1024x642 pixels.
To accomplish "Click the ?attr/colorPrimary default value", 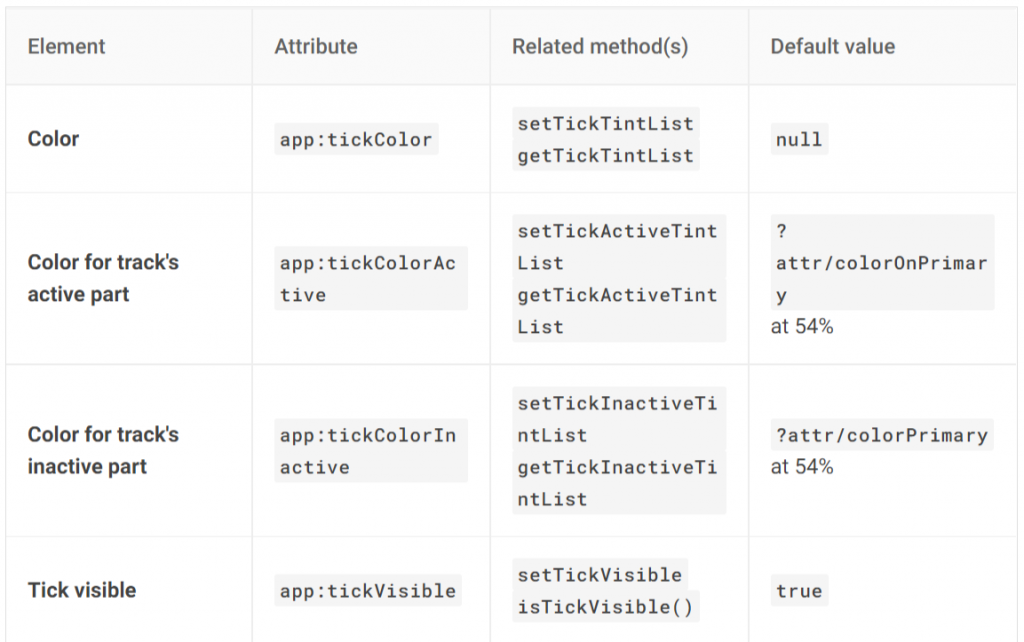I will coord(881,435).
